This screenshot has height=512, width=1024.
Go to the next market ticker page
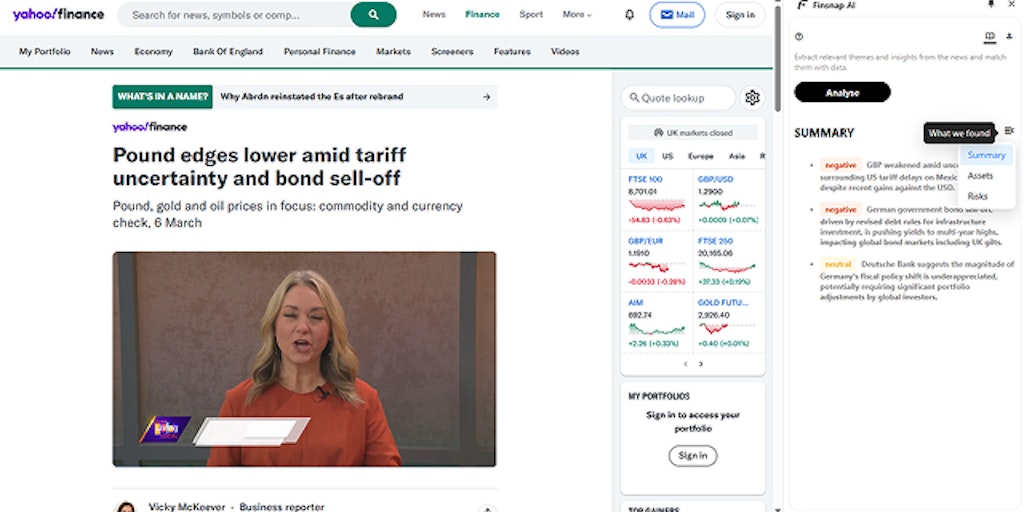[x=701, y=364]
